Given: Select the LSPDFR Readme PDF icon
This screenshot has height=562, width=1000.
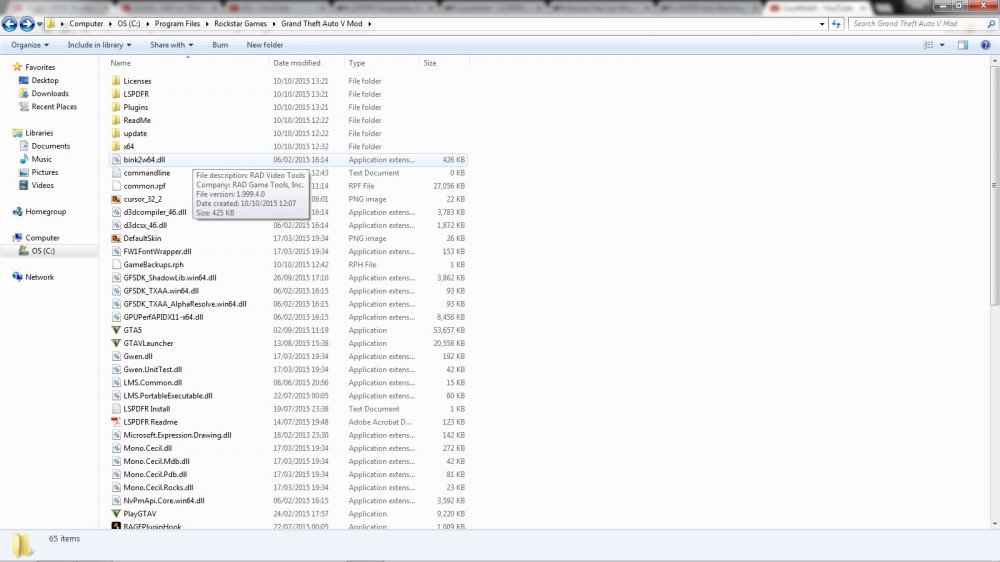Looking at the screenshot, I should [x=115, y=422].
